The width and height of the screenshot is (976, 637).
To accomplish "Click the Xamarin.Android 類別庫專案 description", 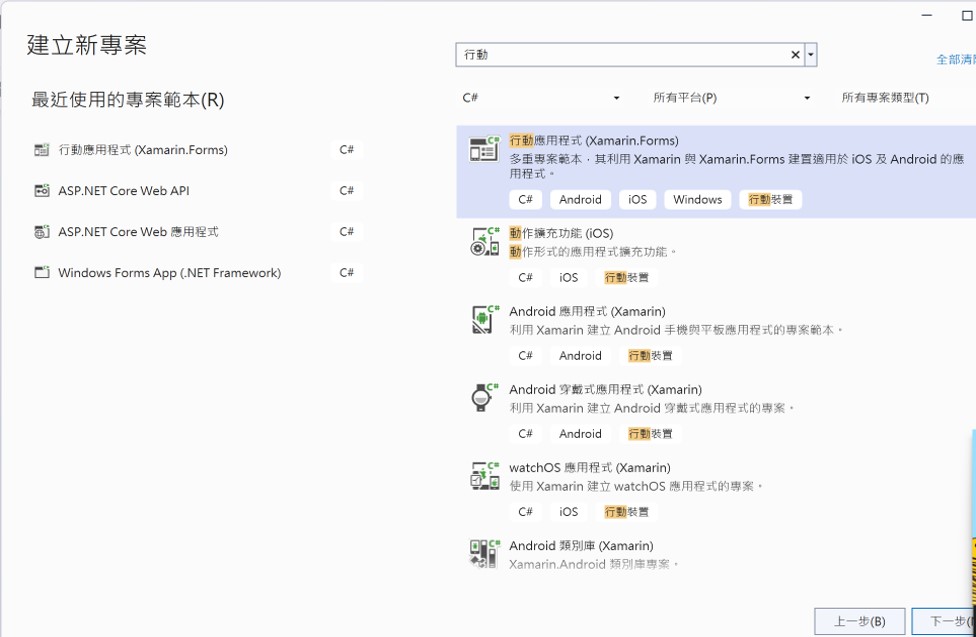I will (x=593, y=564).
